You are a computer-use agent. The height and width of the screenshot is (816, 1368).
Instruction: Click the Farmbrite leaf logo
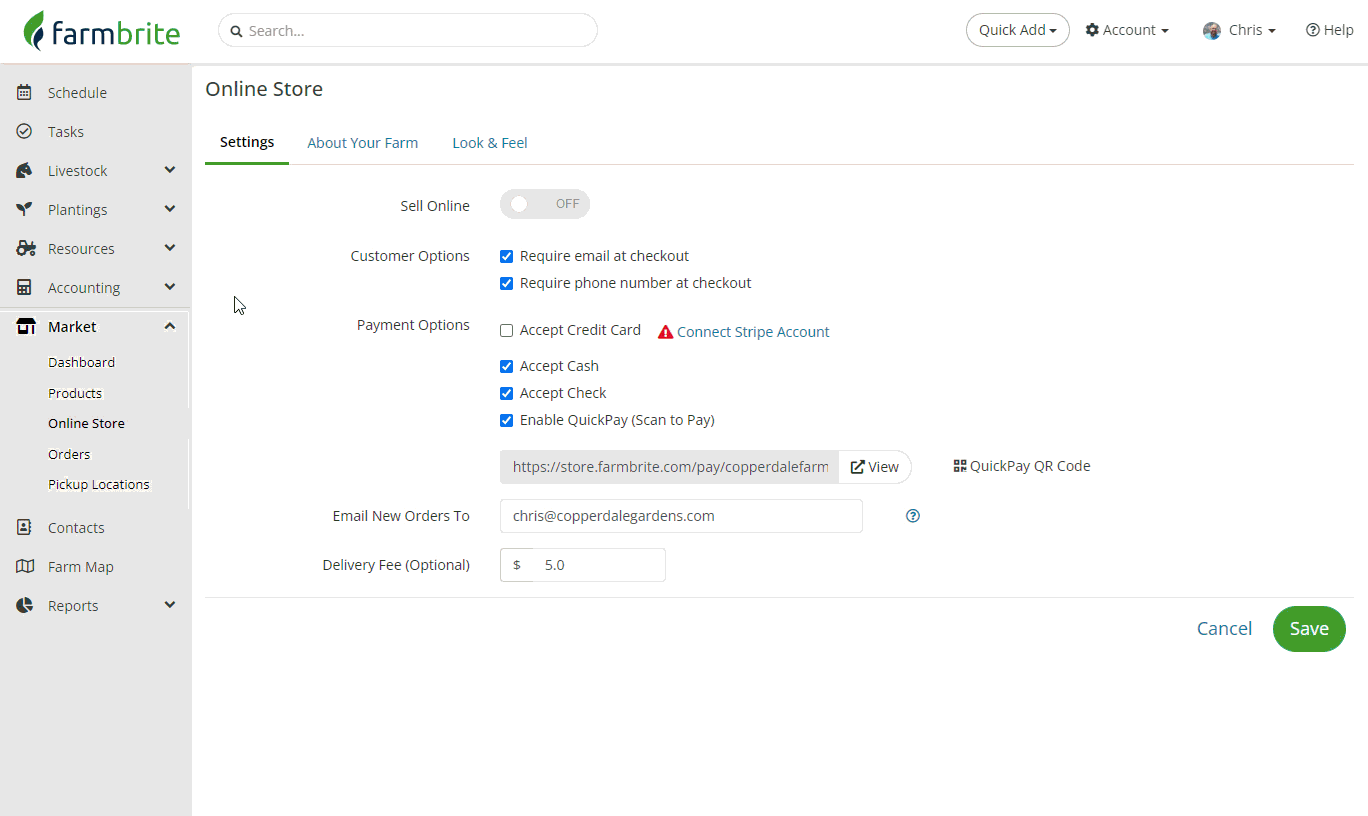point(35,31)
